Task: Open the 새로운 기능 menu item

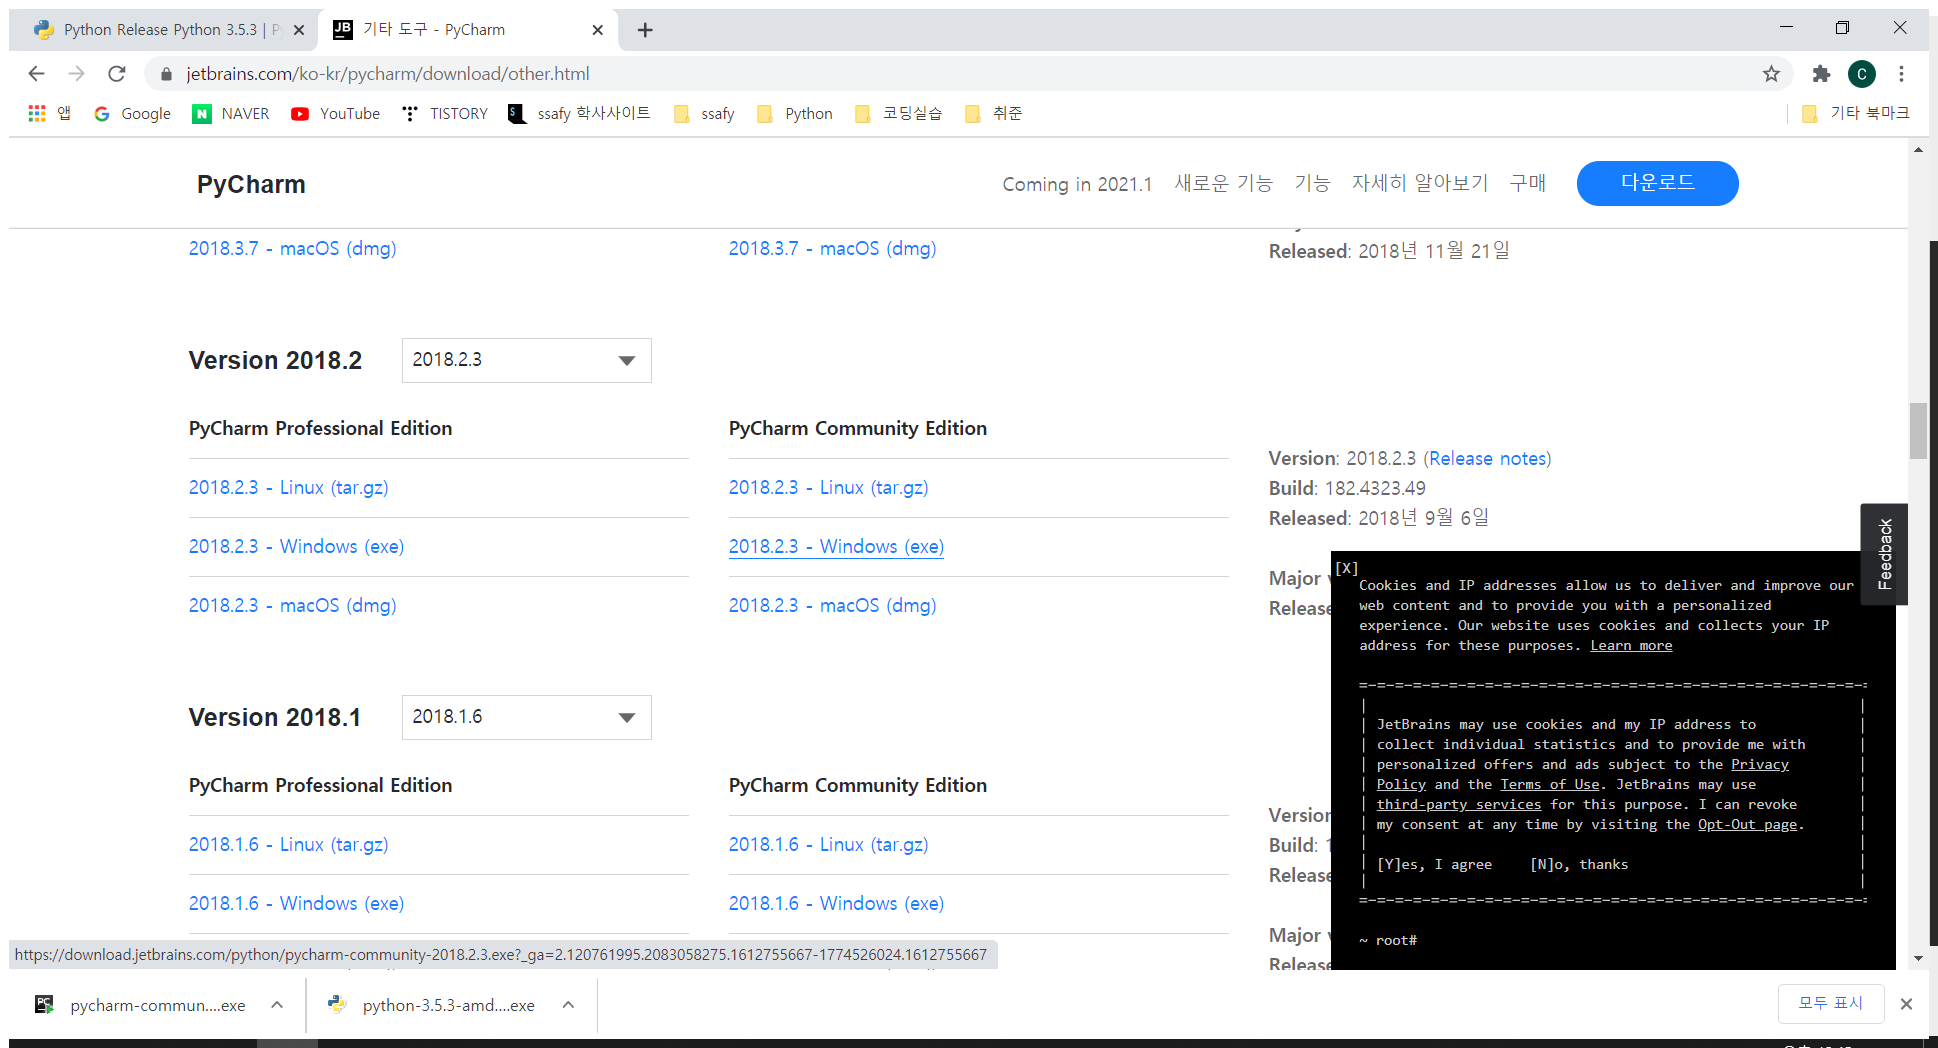Action: [x=1223, y=183]
